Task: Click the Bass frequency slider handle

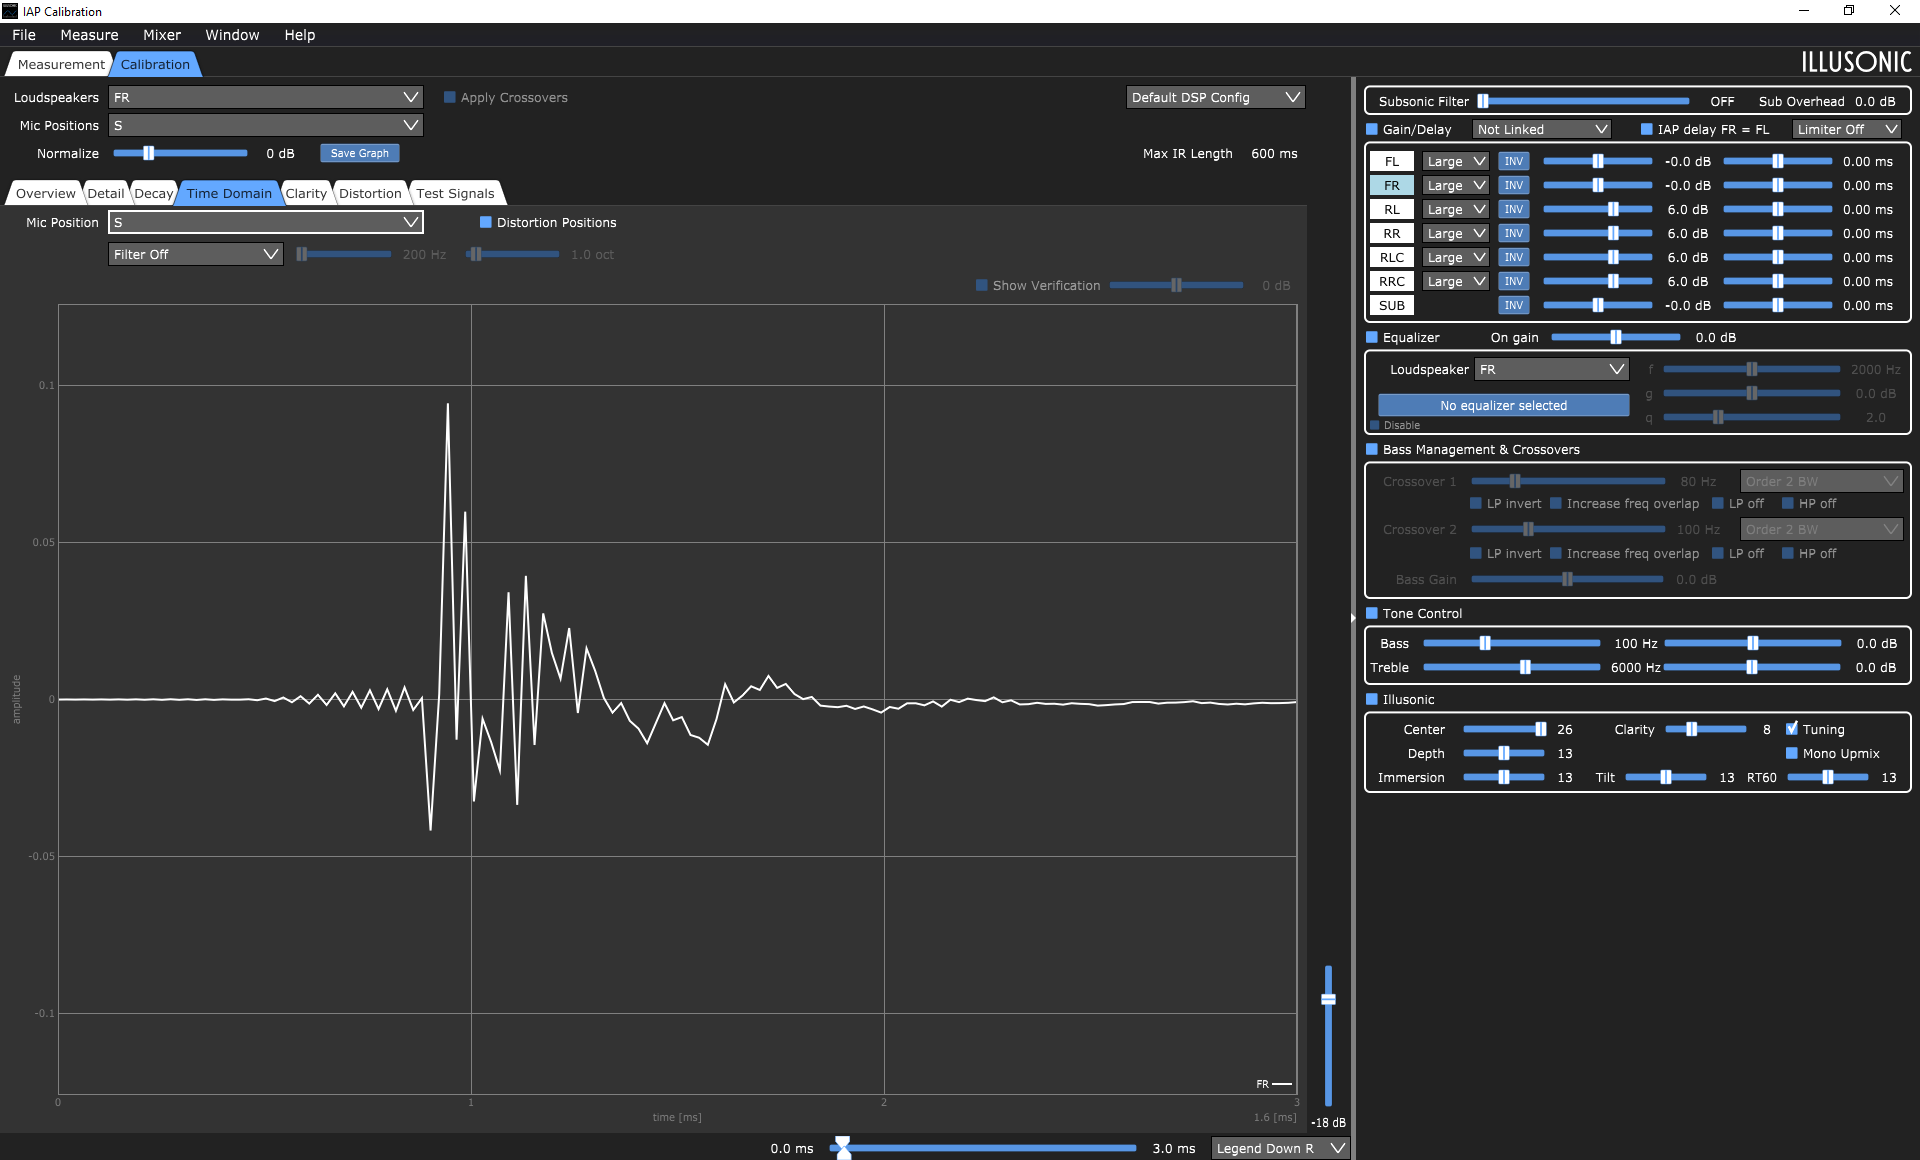Action: point(1485,643)
